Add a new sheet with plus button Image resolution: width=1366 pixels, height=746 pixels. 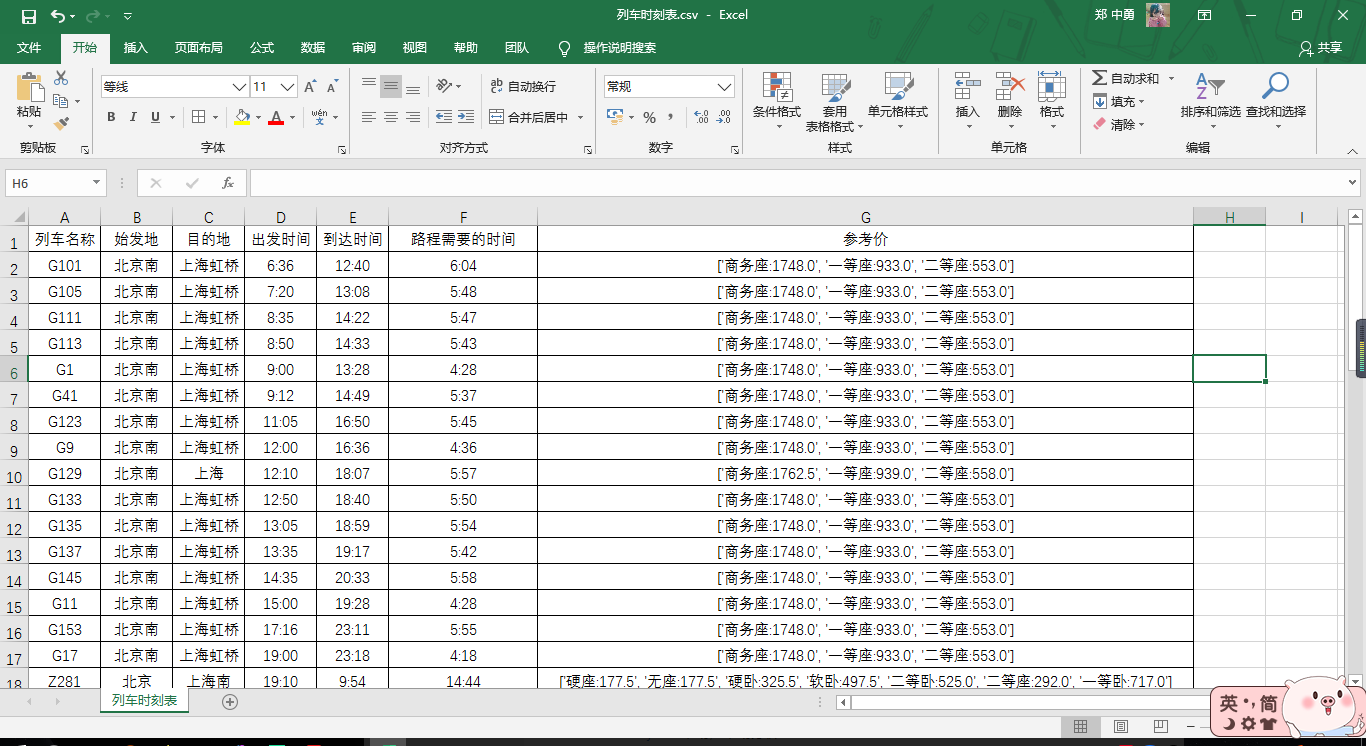coord(230,702)
